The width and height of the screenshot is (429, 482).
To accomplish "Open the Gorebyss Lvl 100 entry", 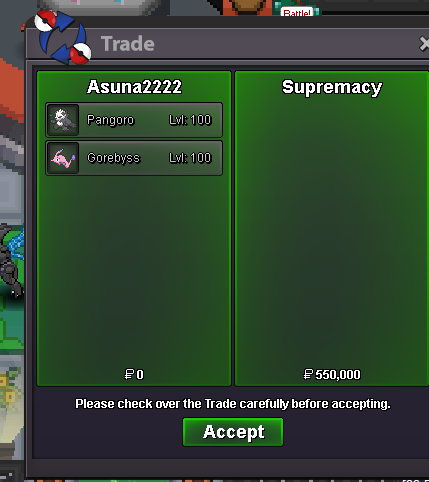I will (134, 158).
